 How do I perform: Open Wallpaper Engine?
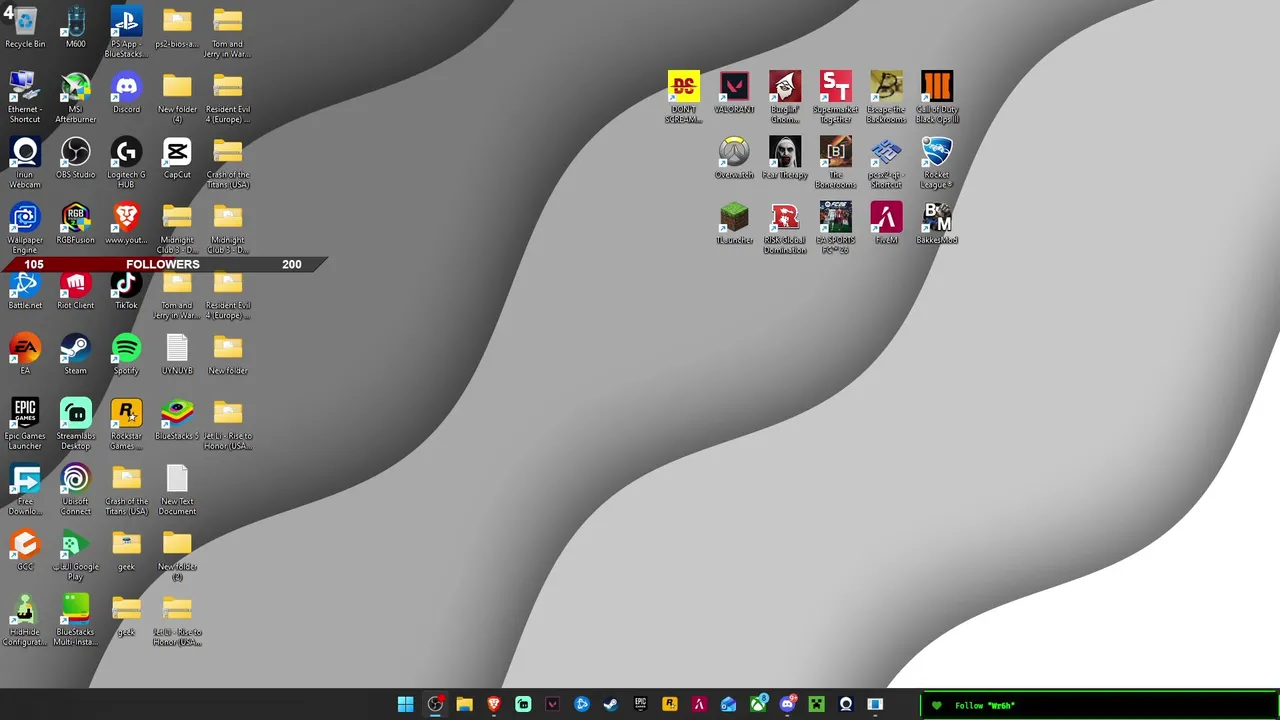(x=25, y=228)
